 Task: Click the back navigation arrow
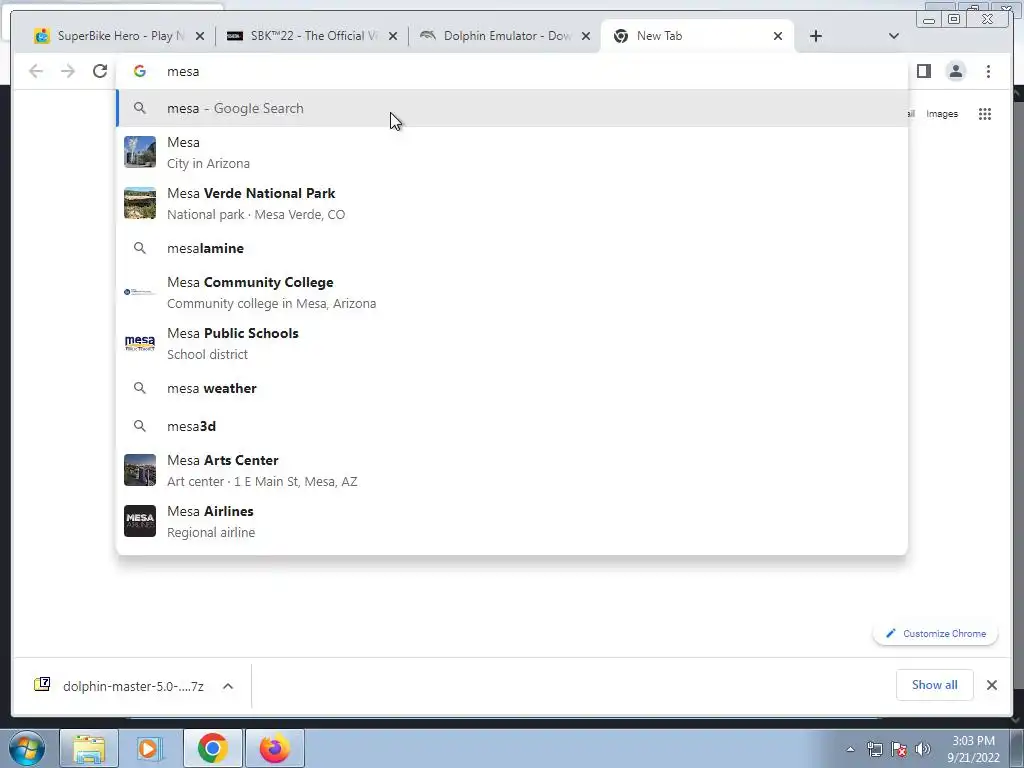(x=36, y=71)
